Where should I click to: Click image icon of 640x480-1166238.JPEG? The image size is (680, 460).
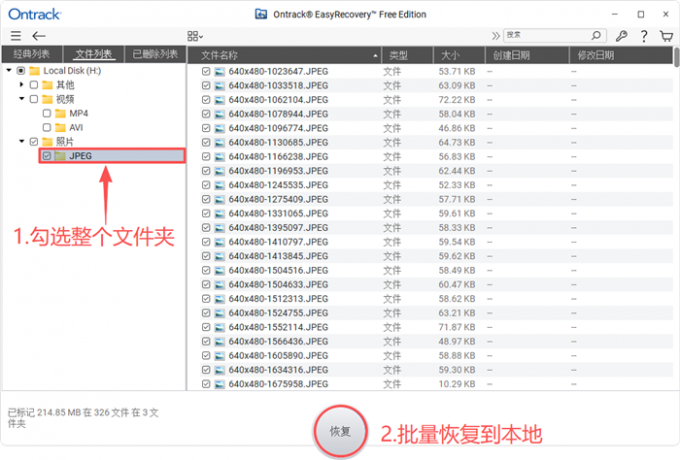[220, 157]
